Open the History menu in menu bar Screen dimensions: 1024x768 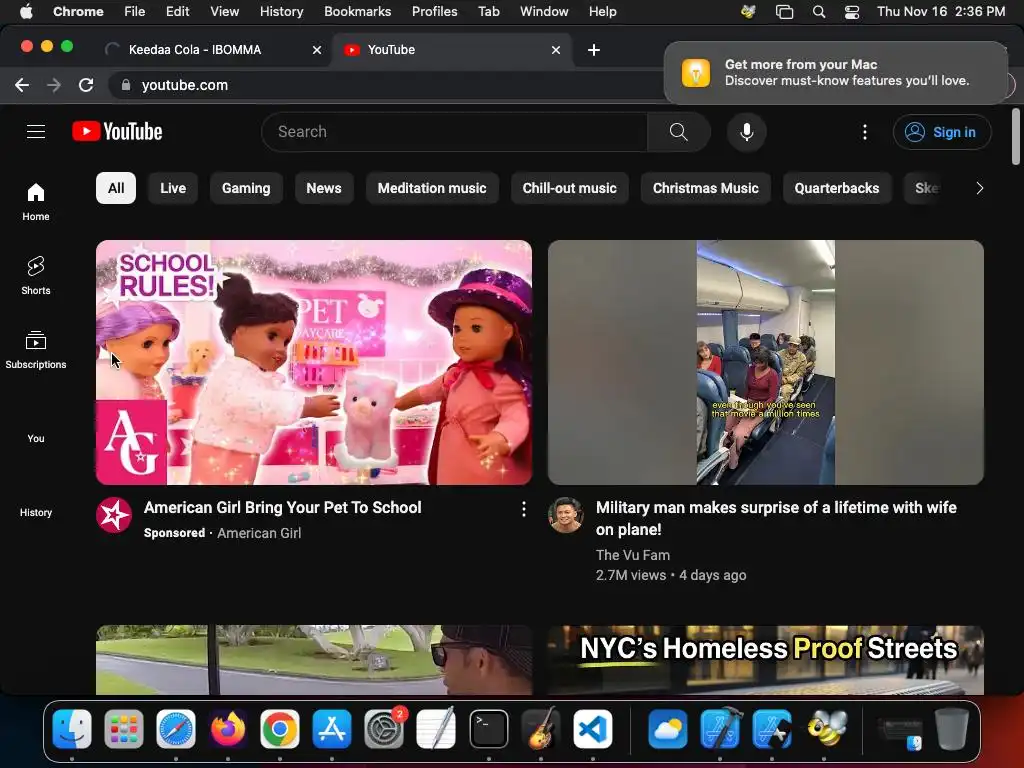281,12
